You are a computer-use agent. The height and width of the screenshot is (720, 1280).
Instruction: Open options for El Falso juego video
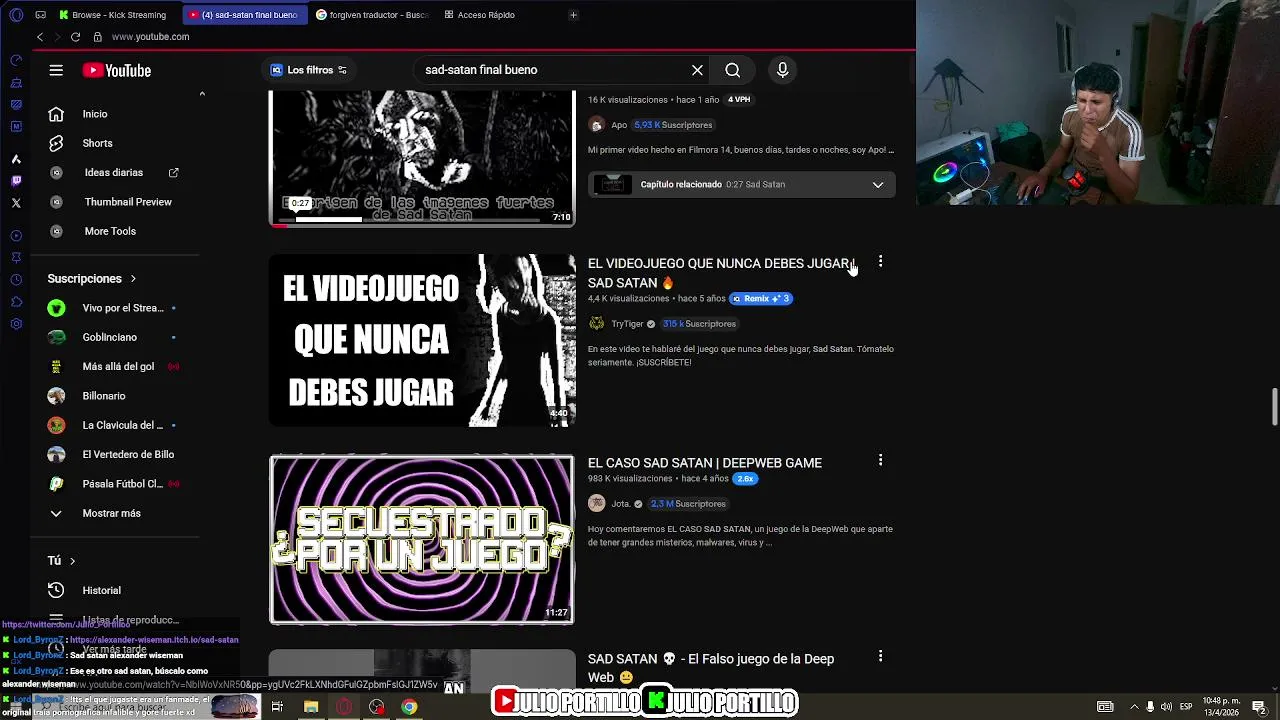tap(880, 656)
